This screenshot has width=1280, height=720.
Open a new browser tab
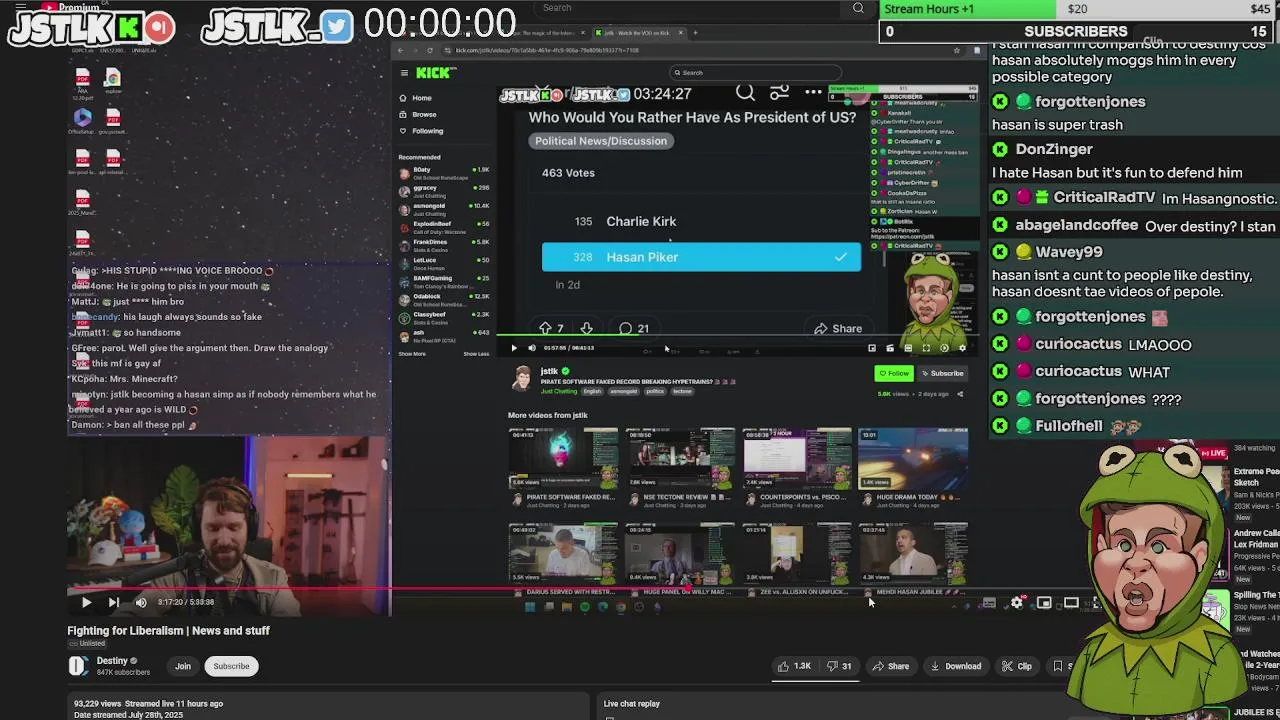tap(696, 33)
